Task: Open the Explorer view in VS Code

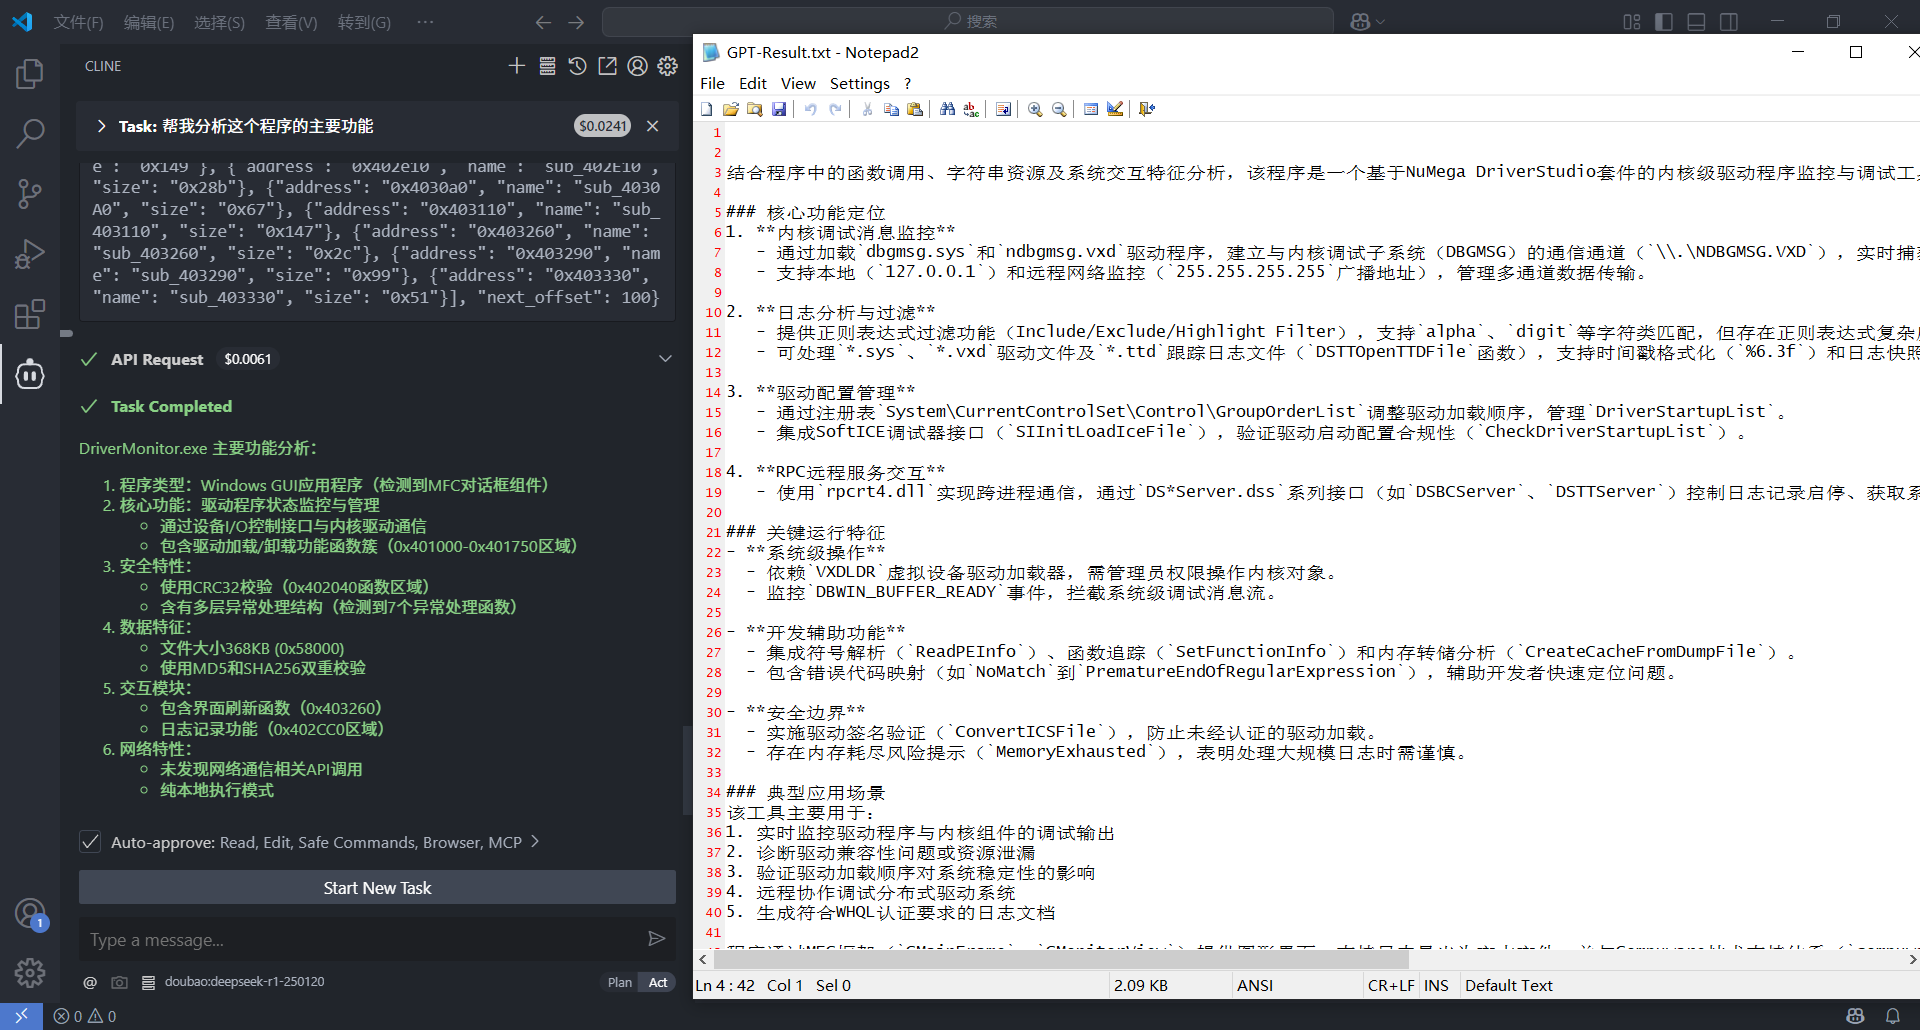Action: tap(30, 74)
